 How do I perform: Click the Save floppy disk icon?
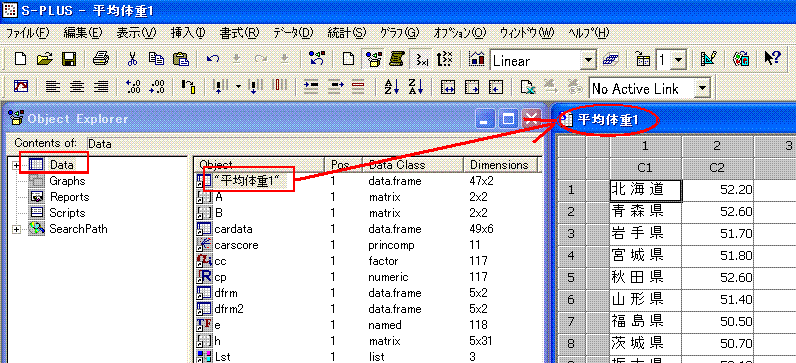(69, 59)
